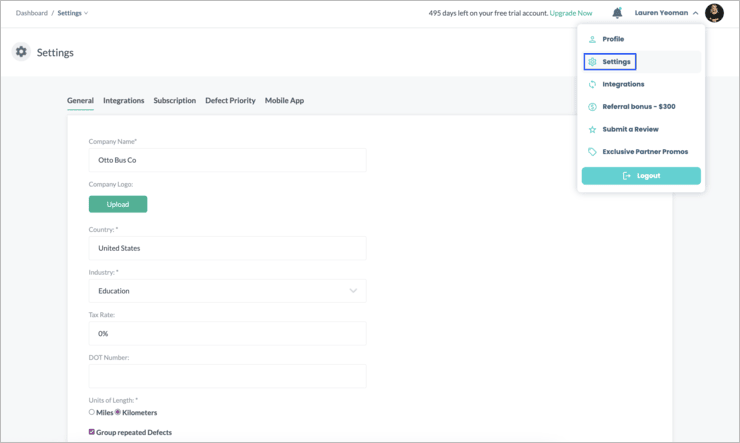Viewport: 740px width, 443px height.
Task: Click the Exclusive Partner Promos tag icon
Action: (592, 152)
